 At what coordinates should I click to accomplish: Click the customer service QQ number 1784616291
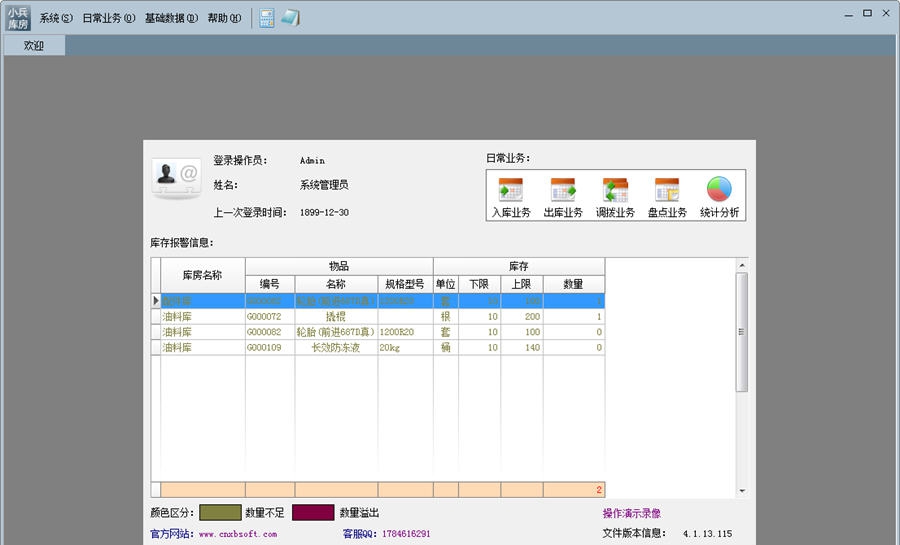click(x=406, y=534)
